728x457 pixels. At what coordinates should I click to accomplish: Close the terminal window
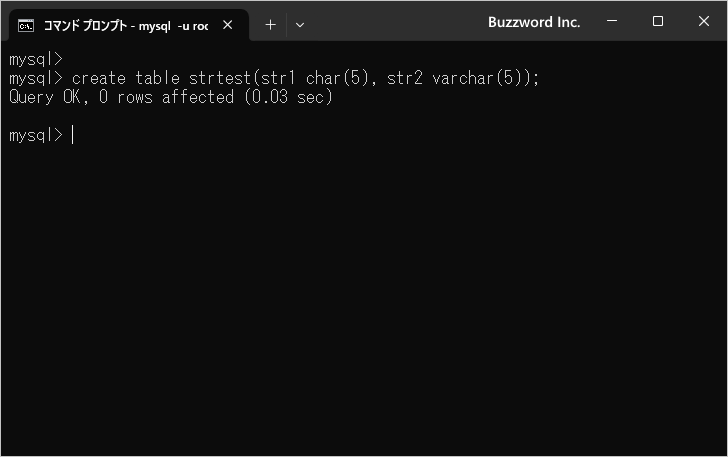click(704, 22)
